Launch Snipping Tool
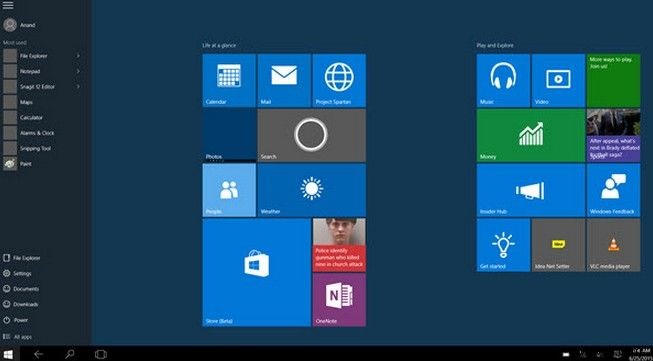 click(42, 148)
